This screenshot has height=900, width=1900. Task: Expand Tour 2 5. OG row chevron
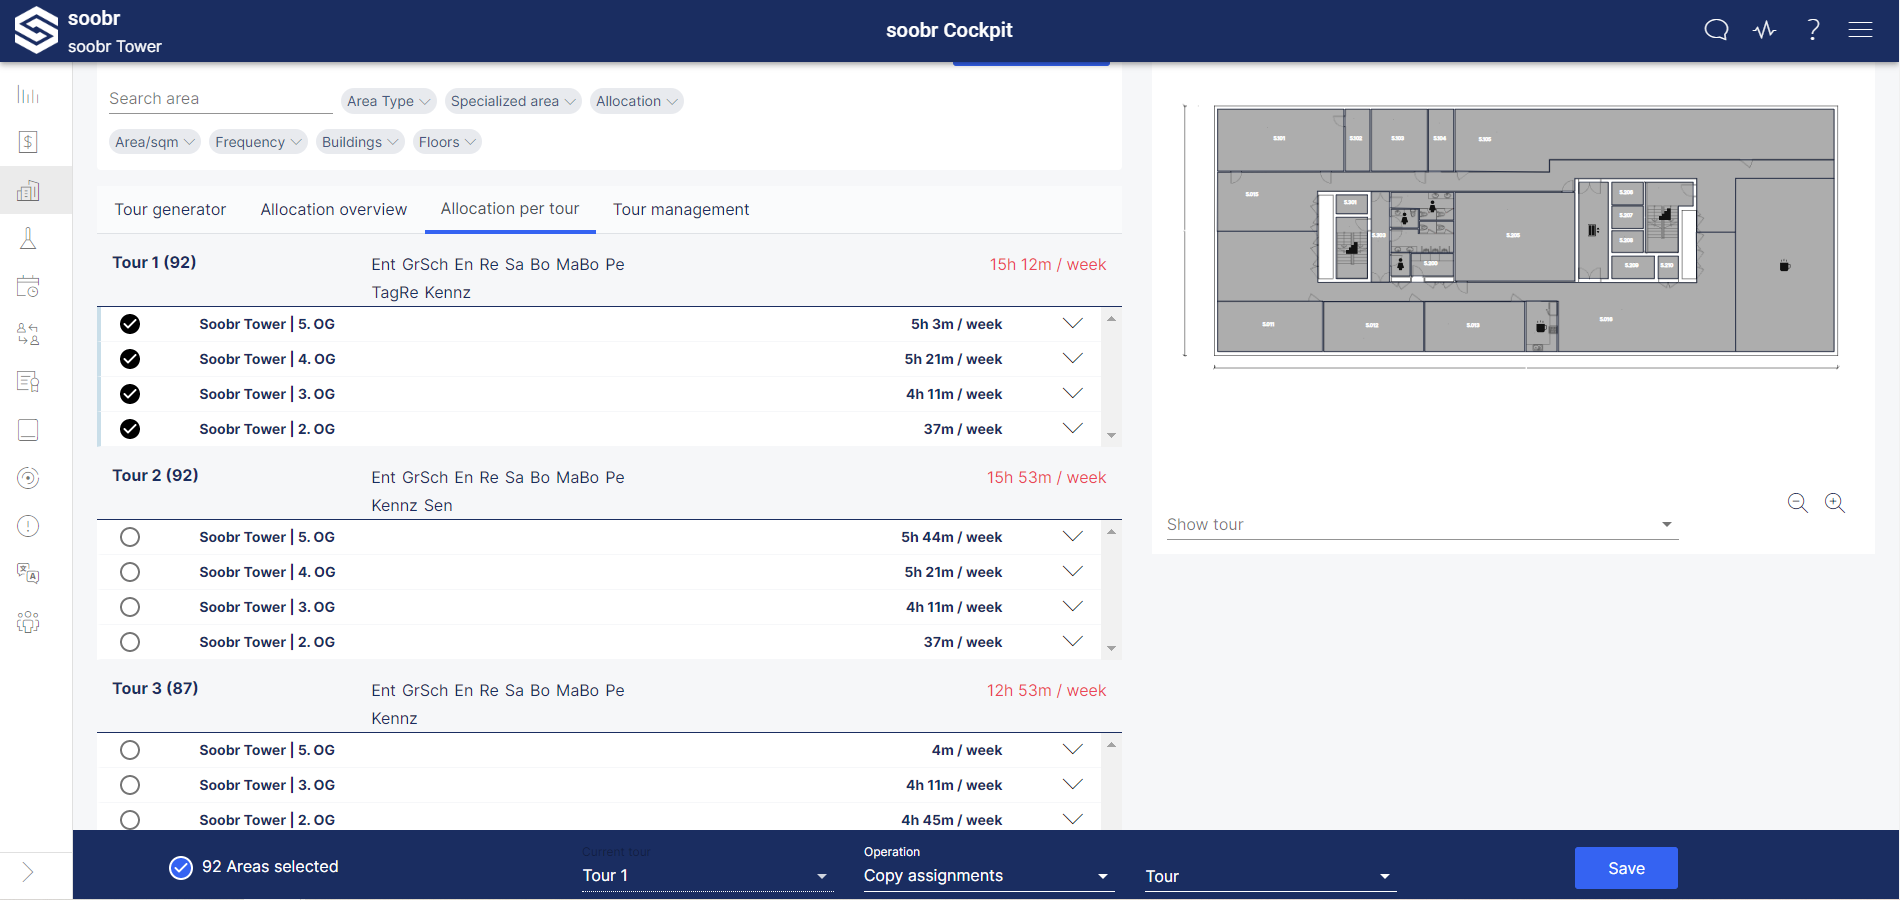[1073, 537]
